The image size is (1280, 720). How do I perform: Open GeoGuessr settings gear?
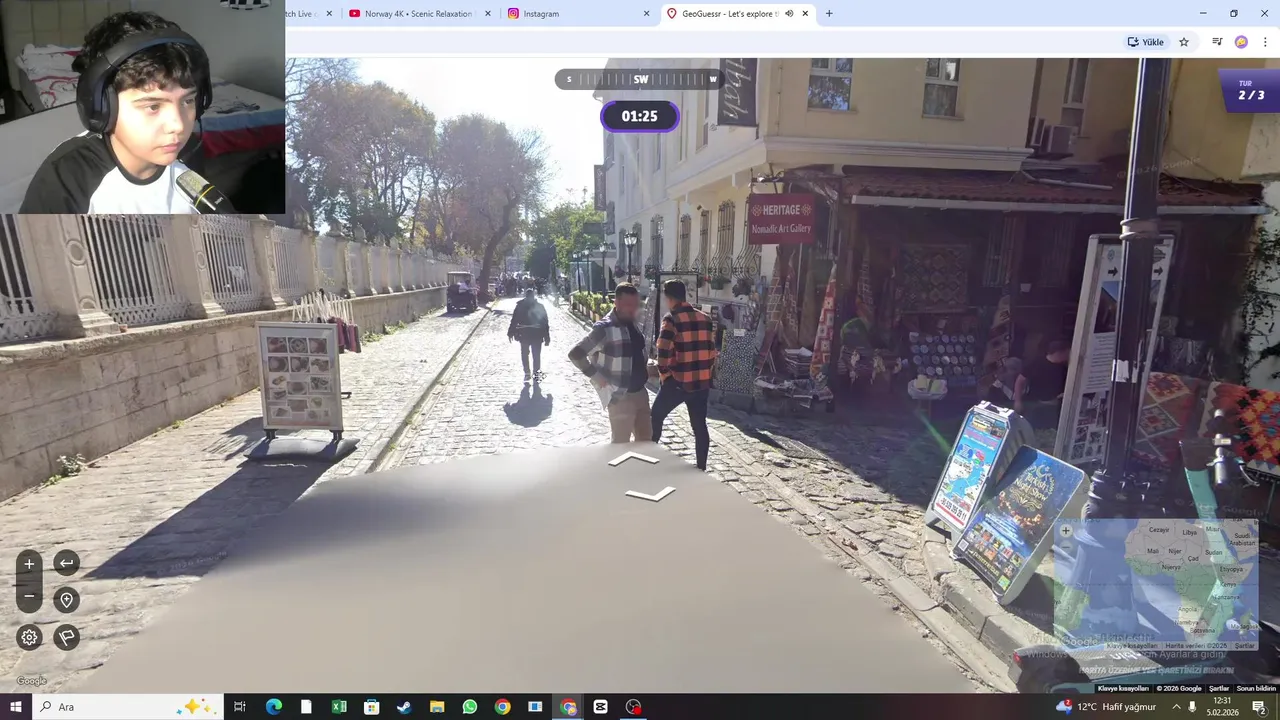(29, 637)
